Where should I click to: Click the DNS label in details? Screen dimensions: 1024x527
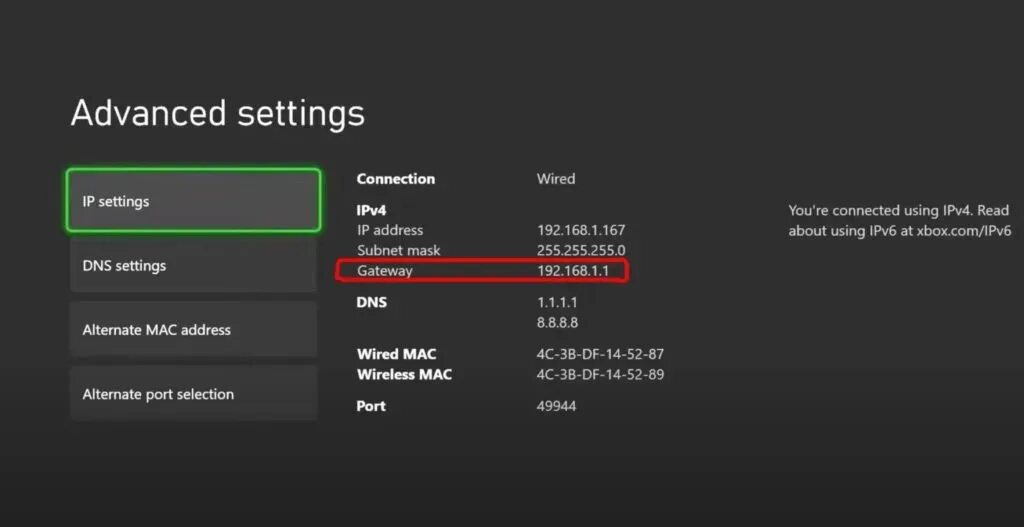tap(371, 302)
